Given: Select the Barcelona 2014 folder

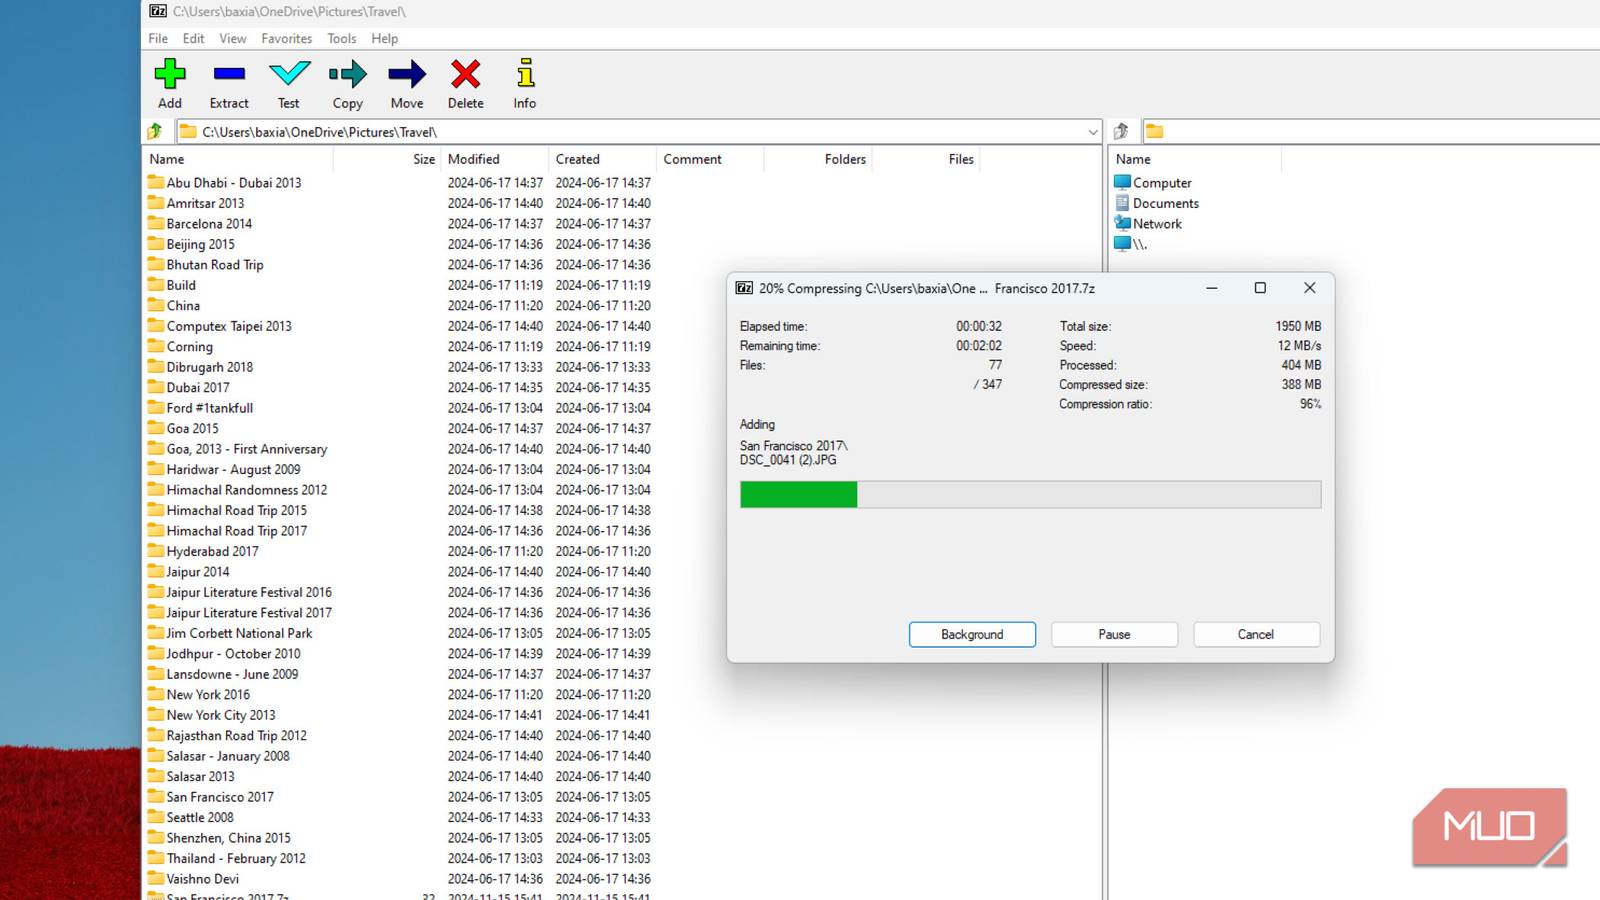Looking at the screenshot, I should 209,224.
